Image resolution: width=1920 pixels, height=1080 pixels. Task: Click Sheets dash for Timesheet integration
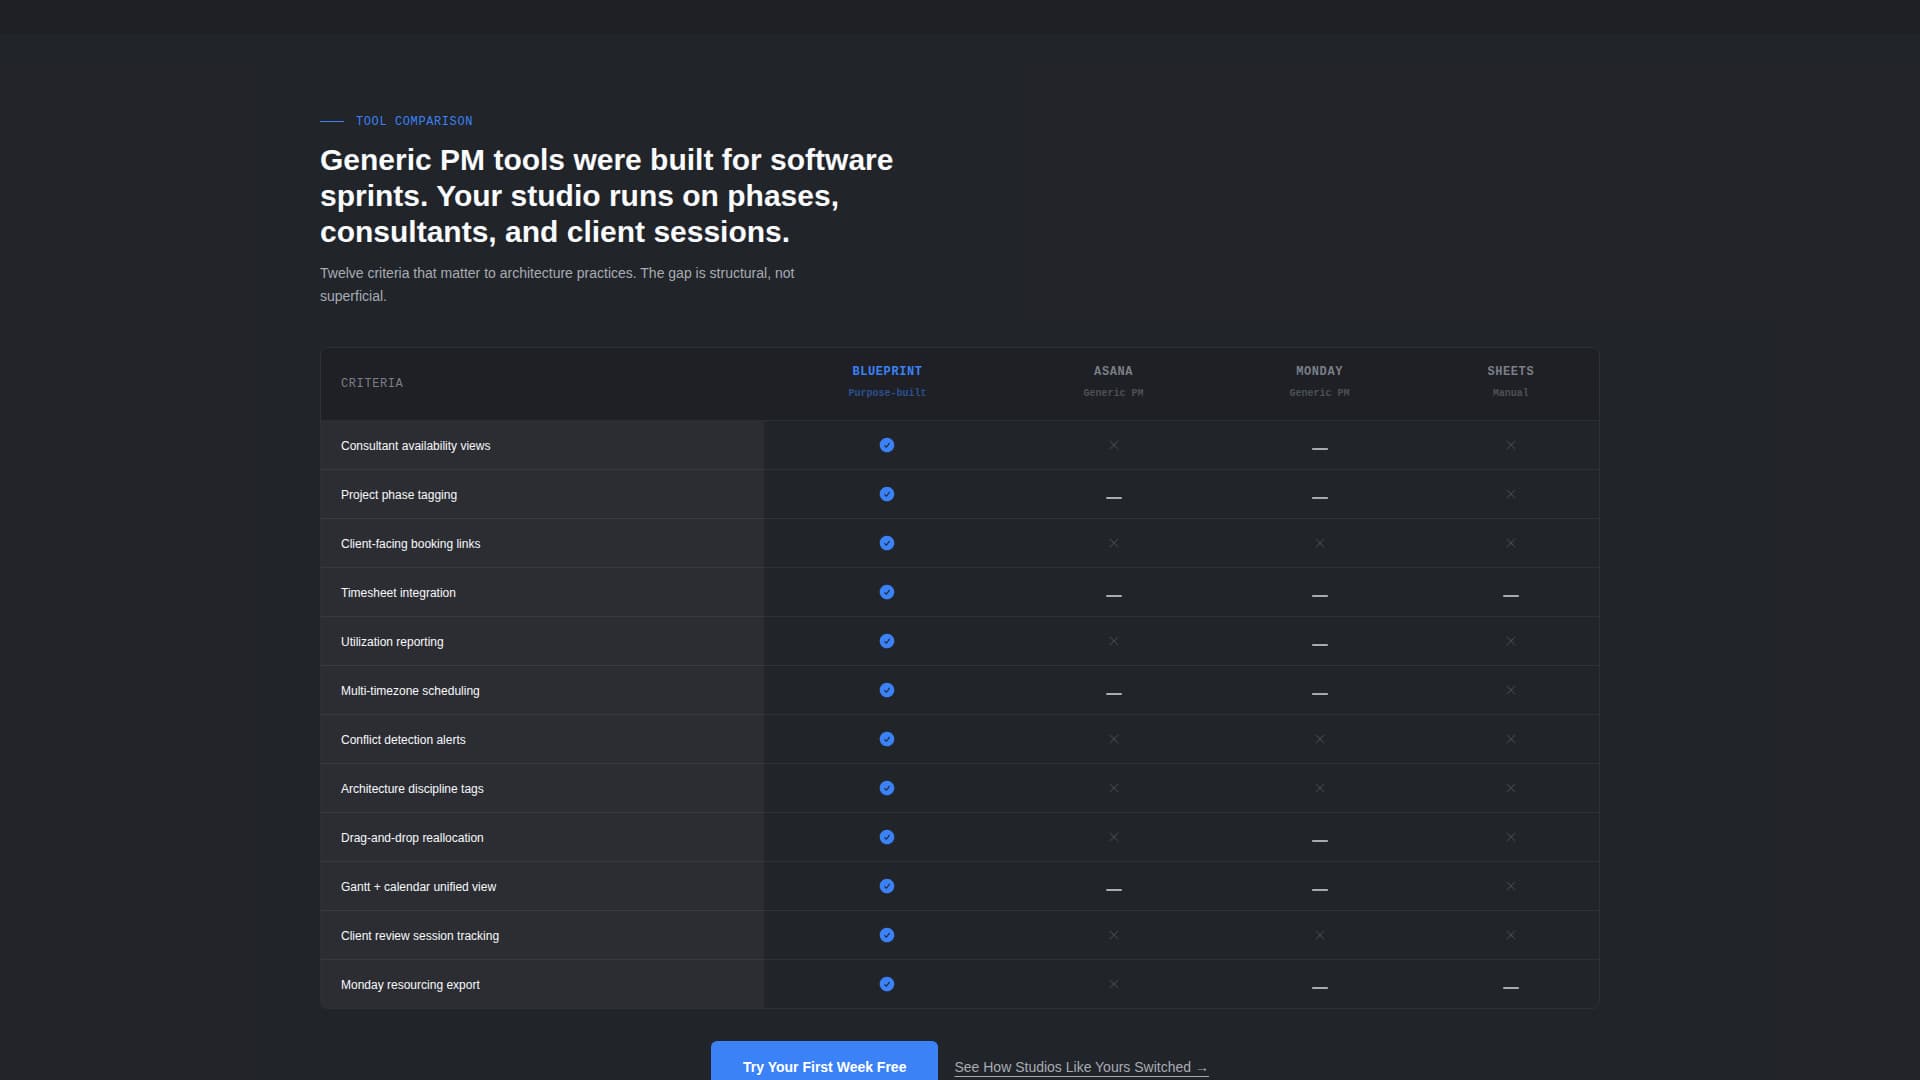(x=1511, y=595)
